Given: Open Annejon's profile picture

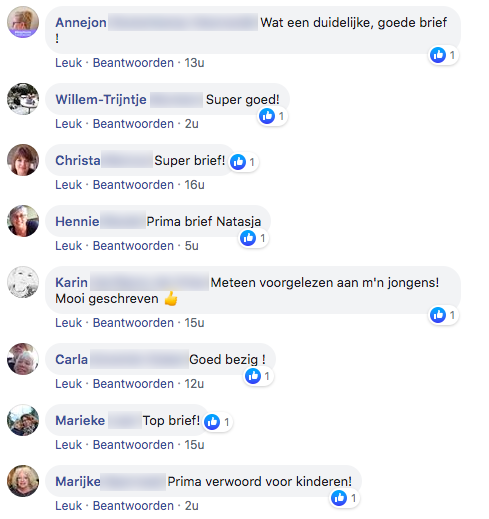Looking at the screenshot, I should [23, 22].
